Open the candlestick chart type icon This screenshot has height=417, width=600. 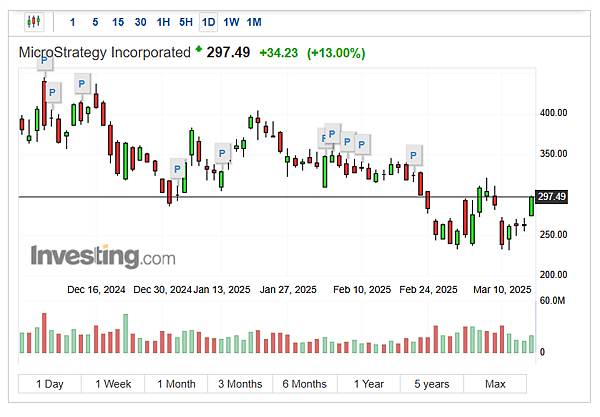pos(34,22)
